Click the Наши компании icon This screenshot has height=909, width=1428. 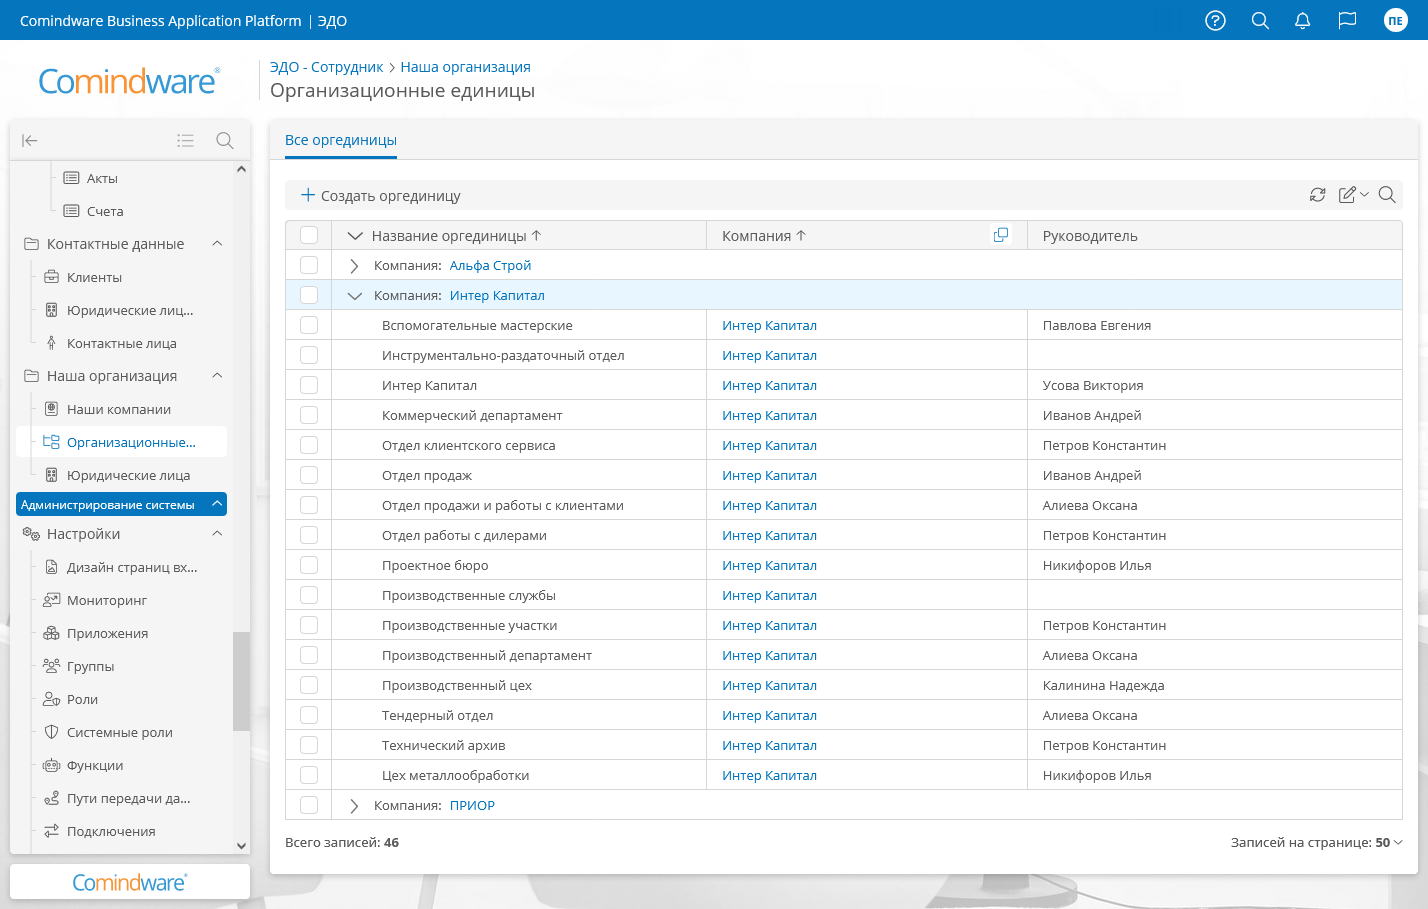(51, 409)
